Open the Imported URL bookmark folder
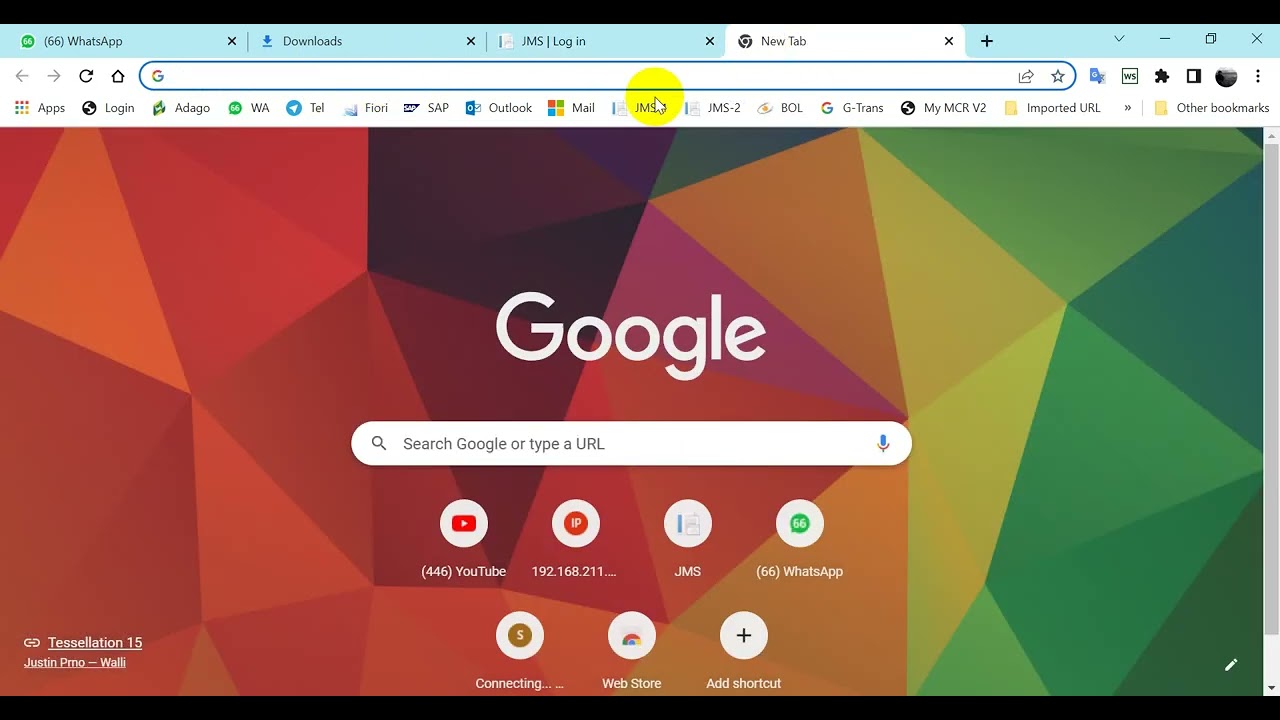 pyautogui.click(x=1052, y=108)
